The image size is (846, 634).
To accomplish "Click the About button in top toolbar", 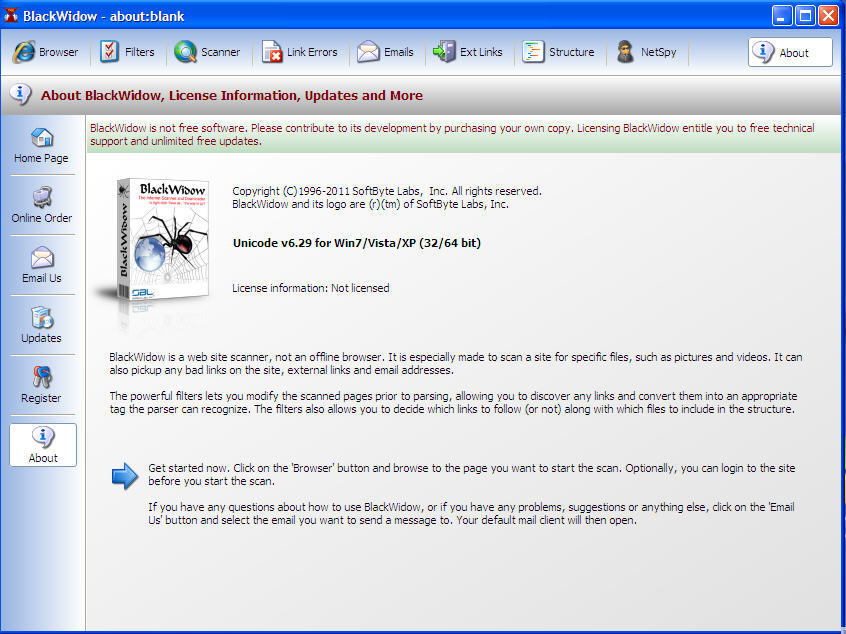I will click(790, 52).
